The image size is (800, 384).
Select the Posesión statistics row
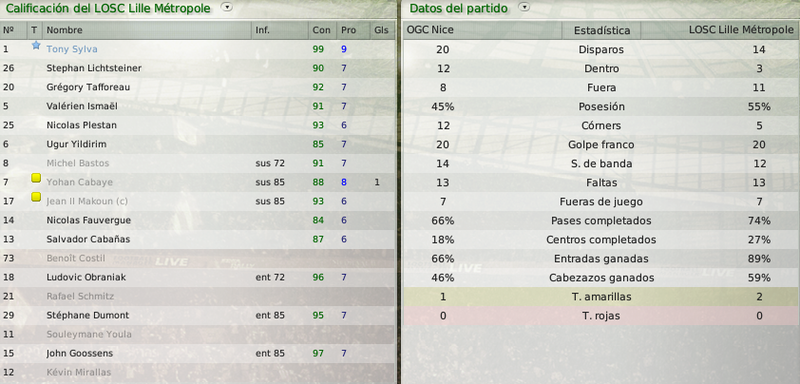click(x=601, y=107)
